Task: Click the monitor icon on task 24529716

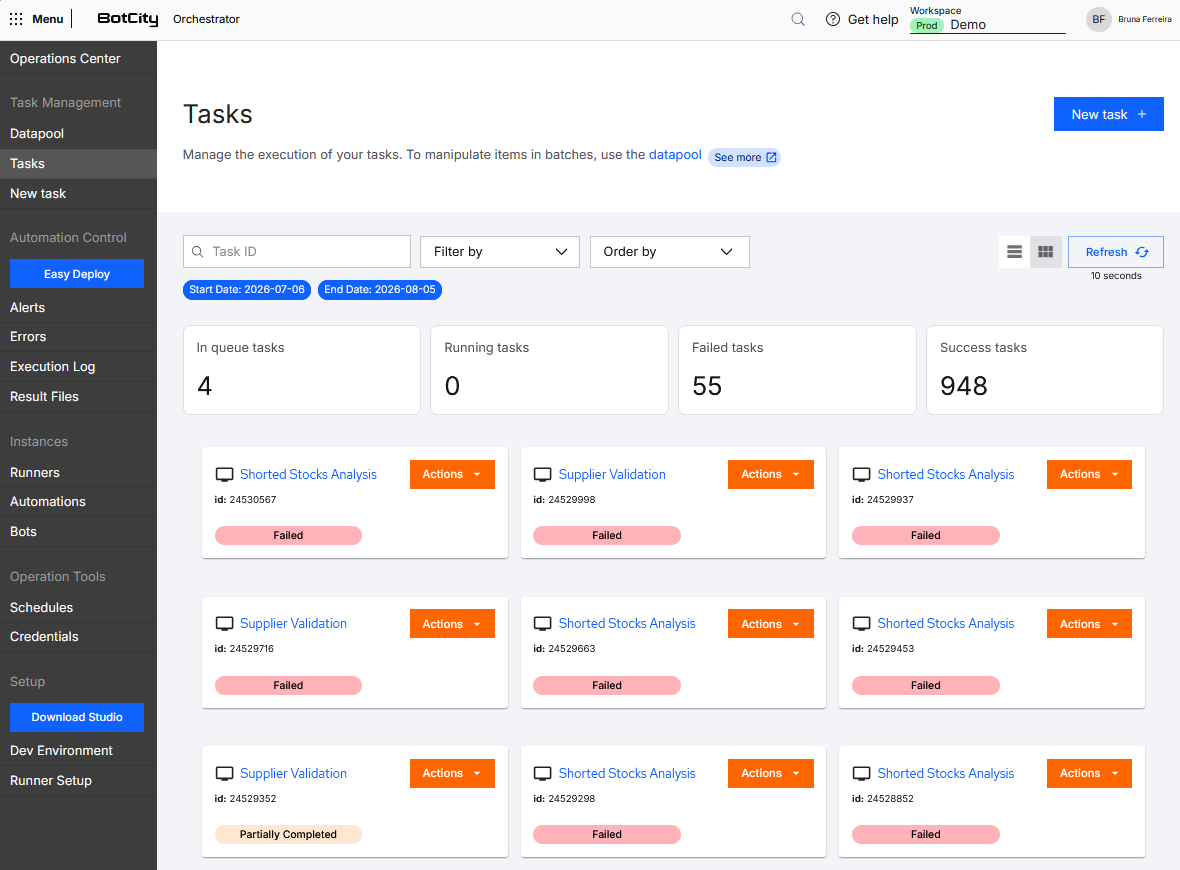Action: [224, 624]
